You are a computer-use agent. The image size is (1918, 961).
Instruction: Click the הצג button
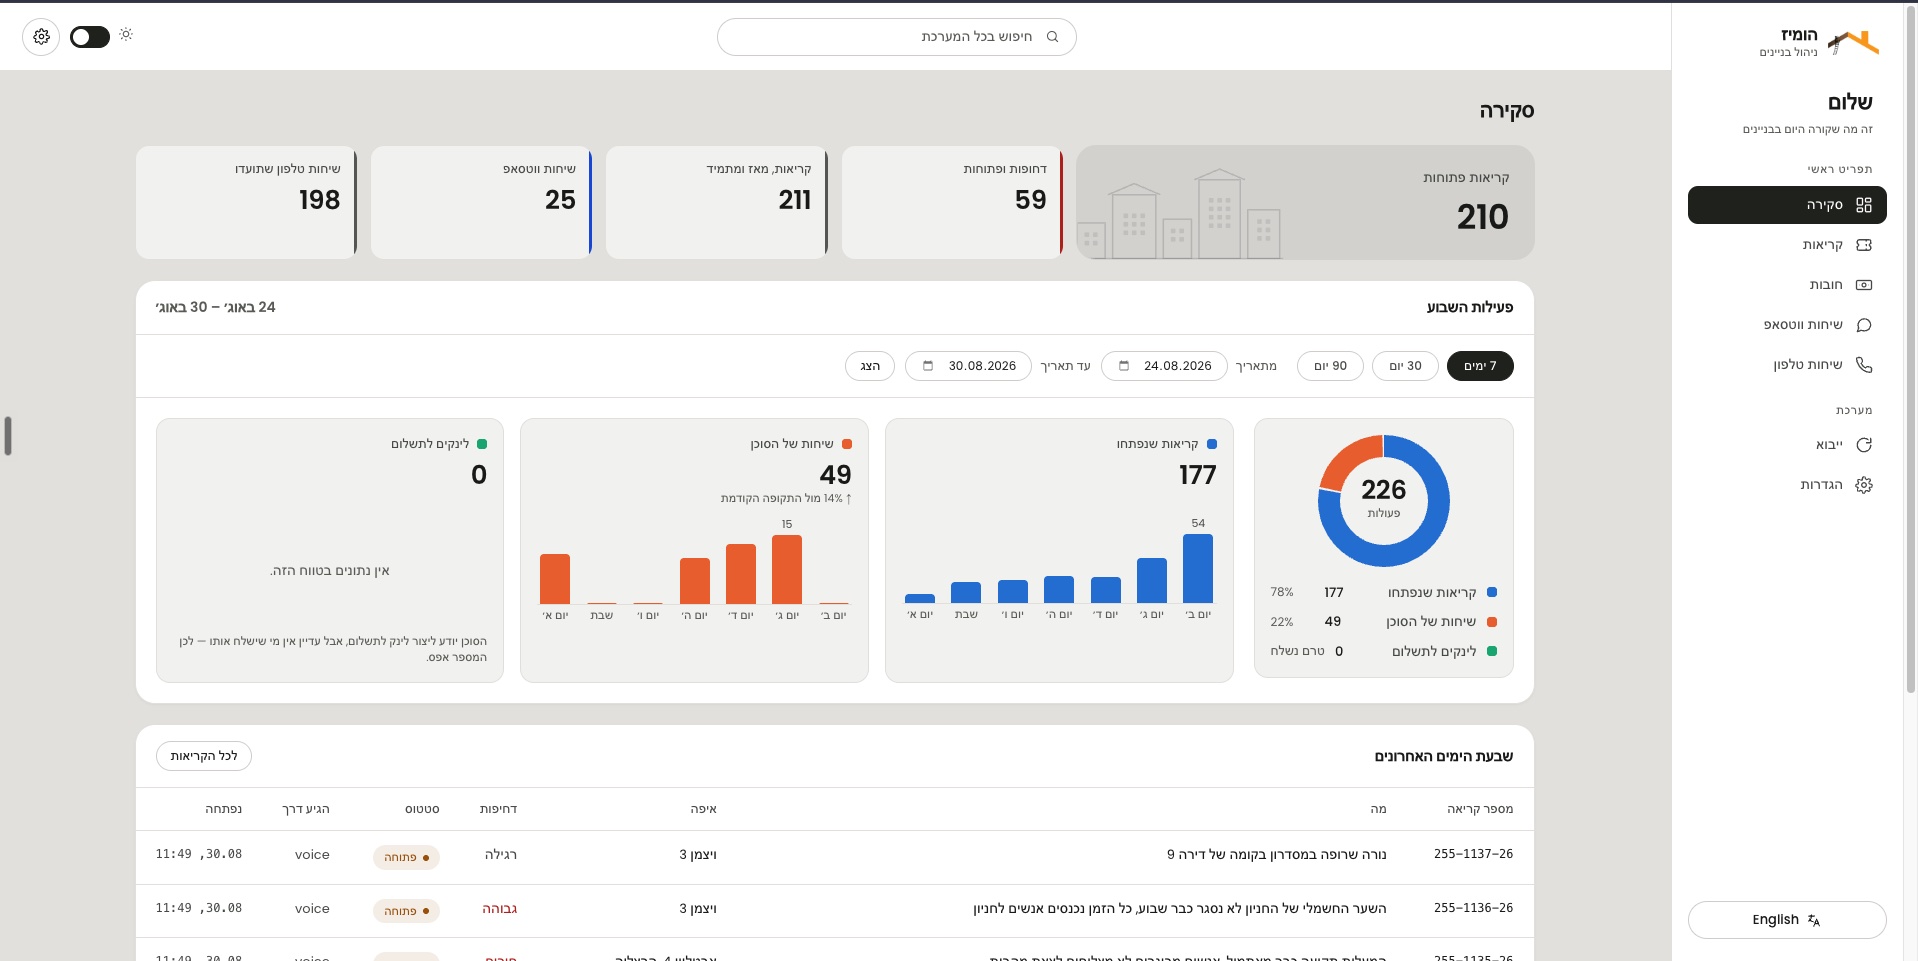(870, 366)
